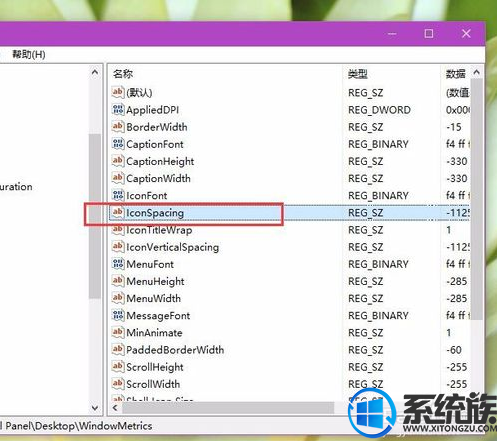Click the 数据 column header

tap(455, 74)
